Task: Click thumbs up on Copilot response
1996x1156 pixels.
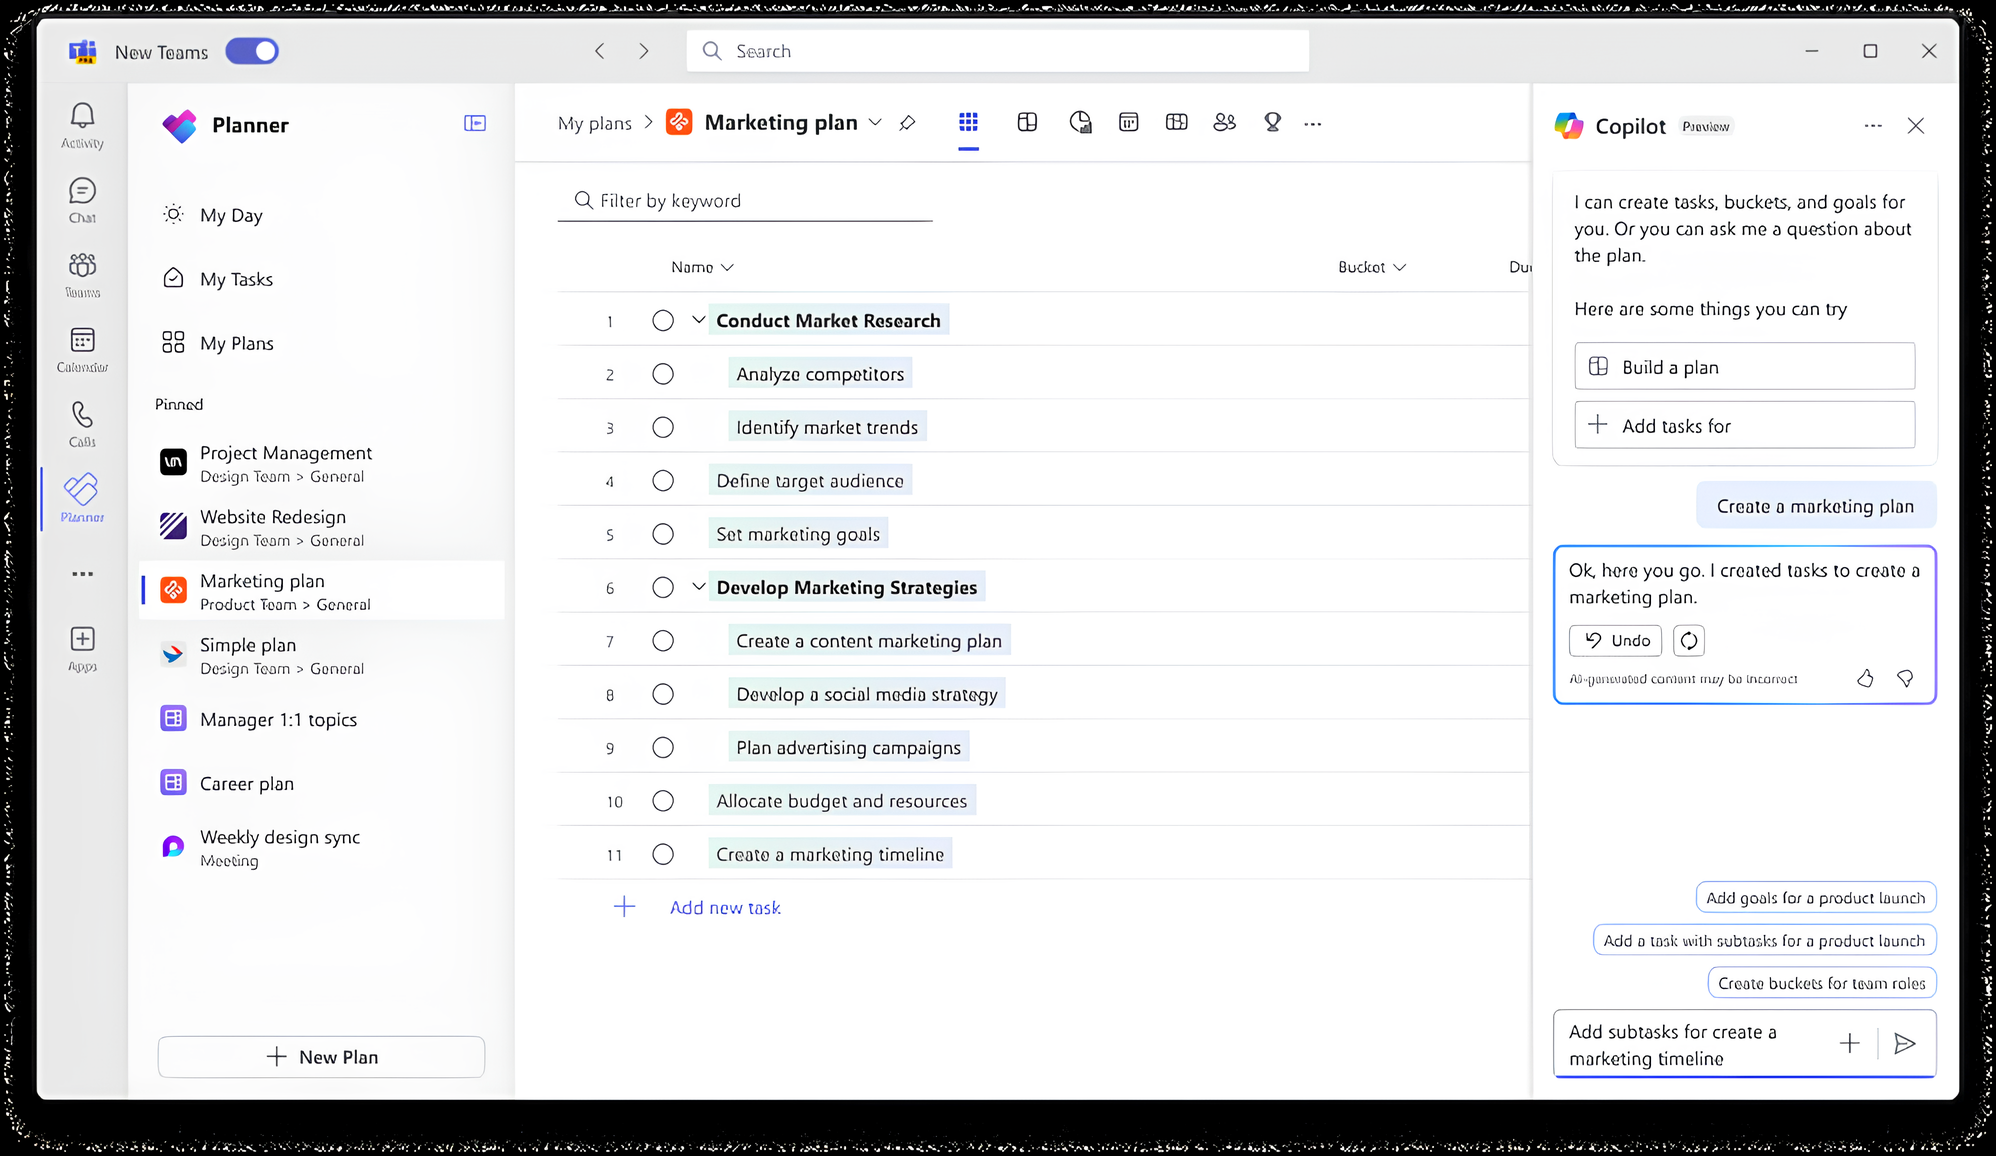Action: point(1865,679)
